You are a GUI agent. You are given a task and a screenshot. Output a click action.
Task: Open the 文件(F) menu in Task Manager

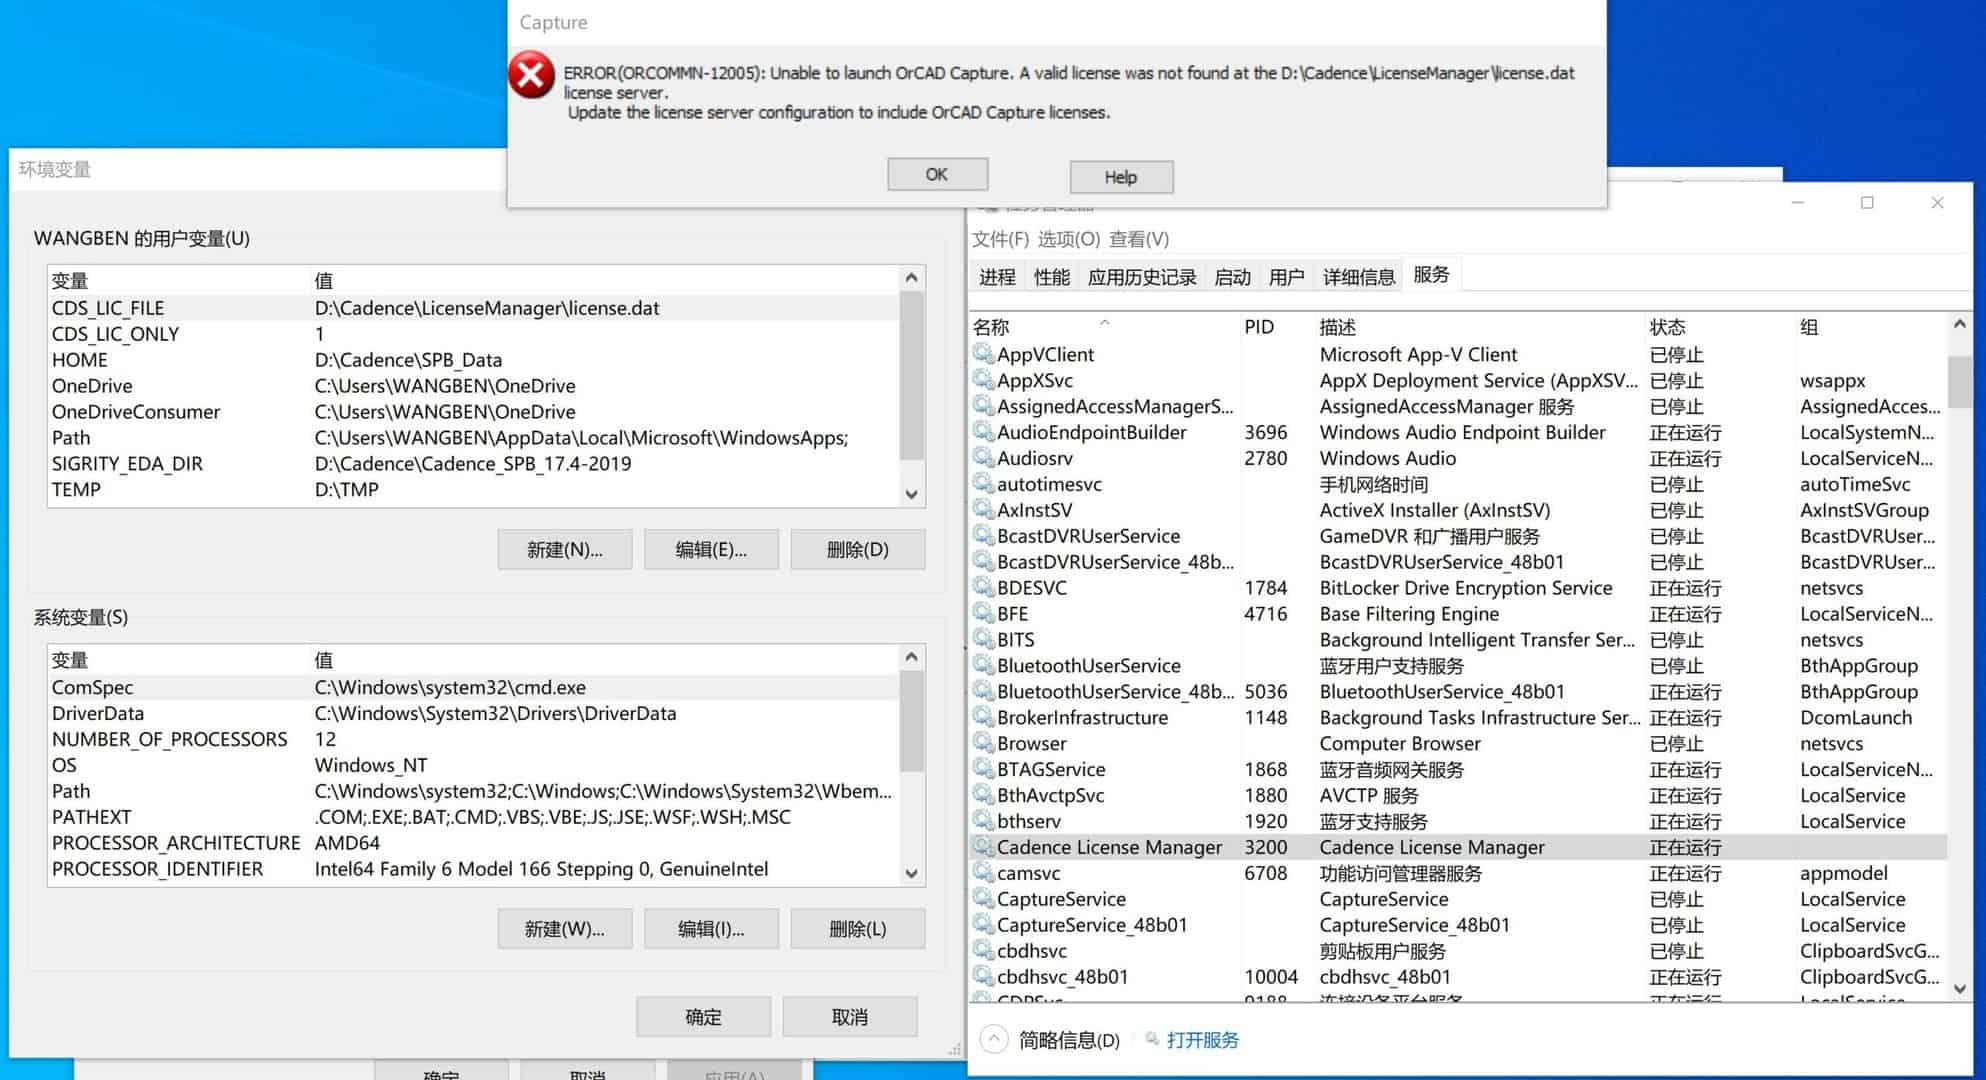pyautogui.click(x=1000, y=239)
